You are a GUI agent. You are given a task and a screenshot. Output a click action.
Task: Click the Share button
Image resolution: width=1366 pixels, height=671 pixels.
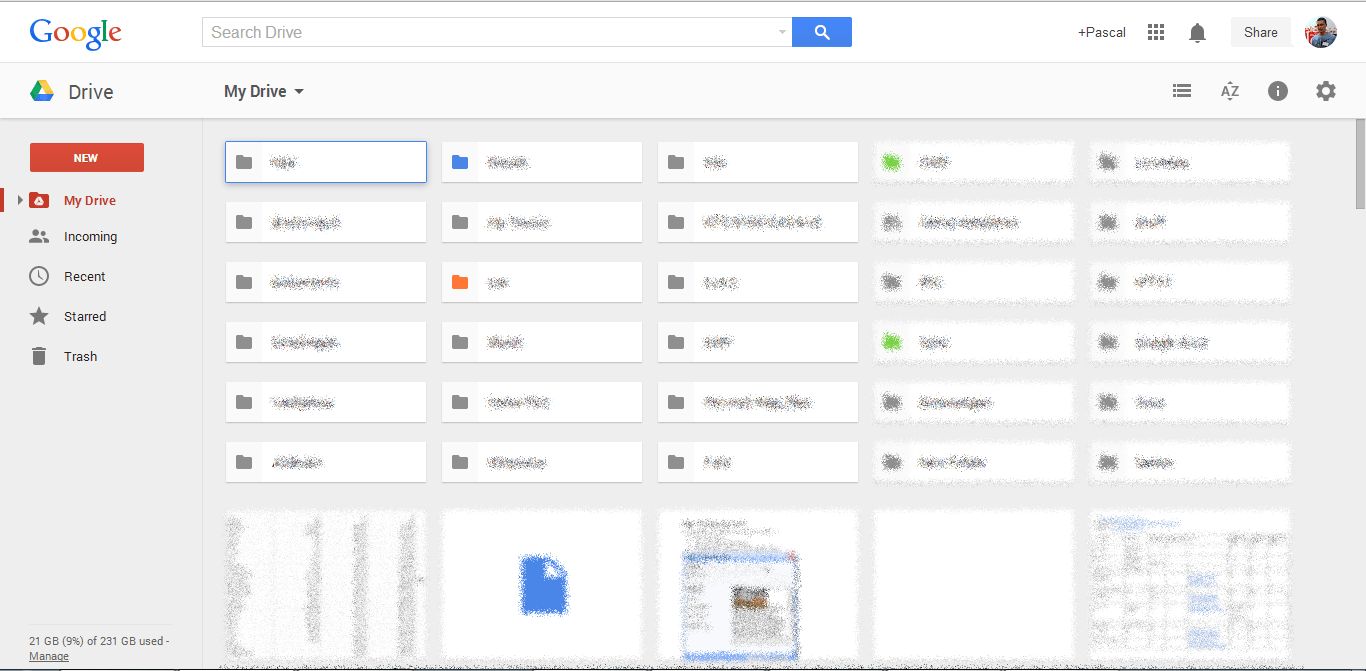[1260, 32]
